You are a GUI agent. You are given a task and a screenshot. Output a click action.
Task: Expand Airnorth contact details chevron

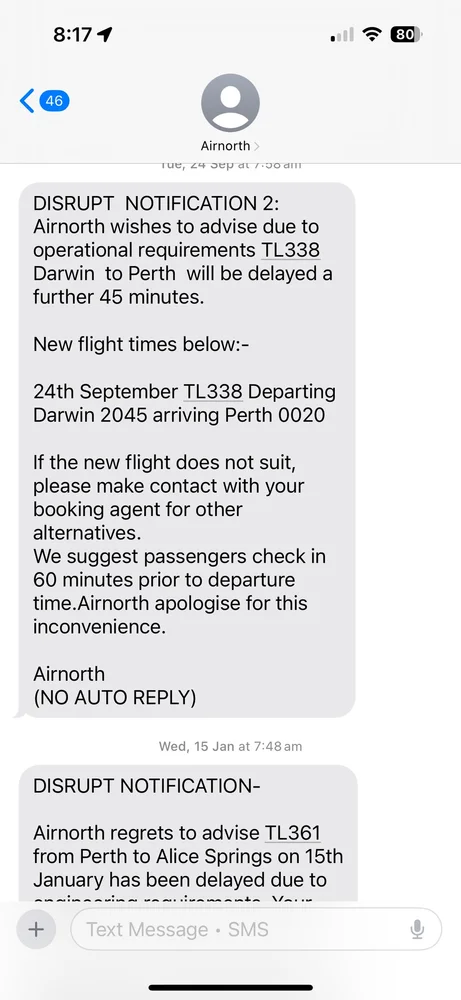pos(256,146)
